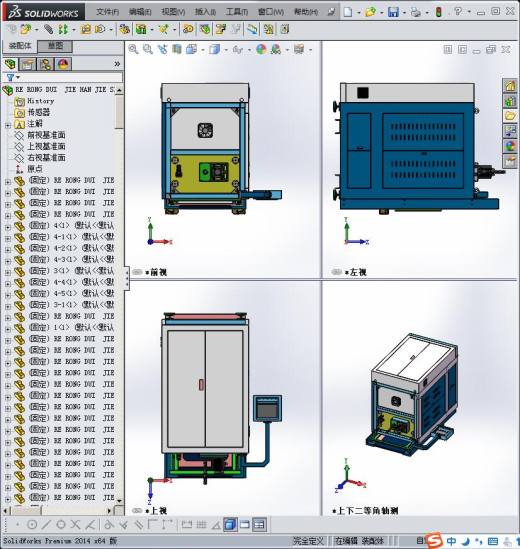
Task: Open the PropertyManager tab icon
Action: pos(28,64)
